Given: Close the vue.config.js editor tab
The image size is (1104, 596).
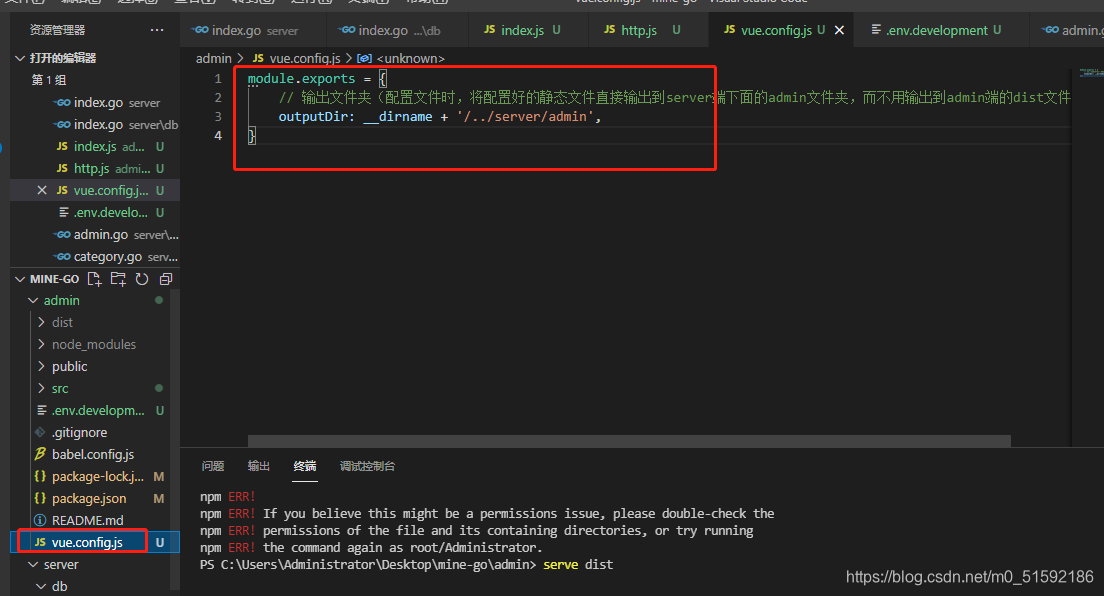Looking at the screenshot, I should (x=839, y=30).
